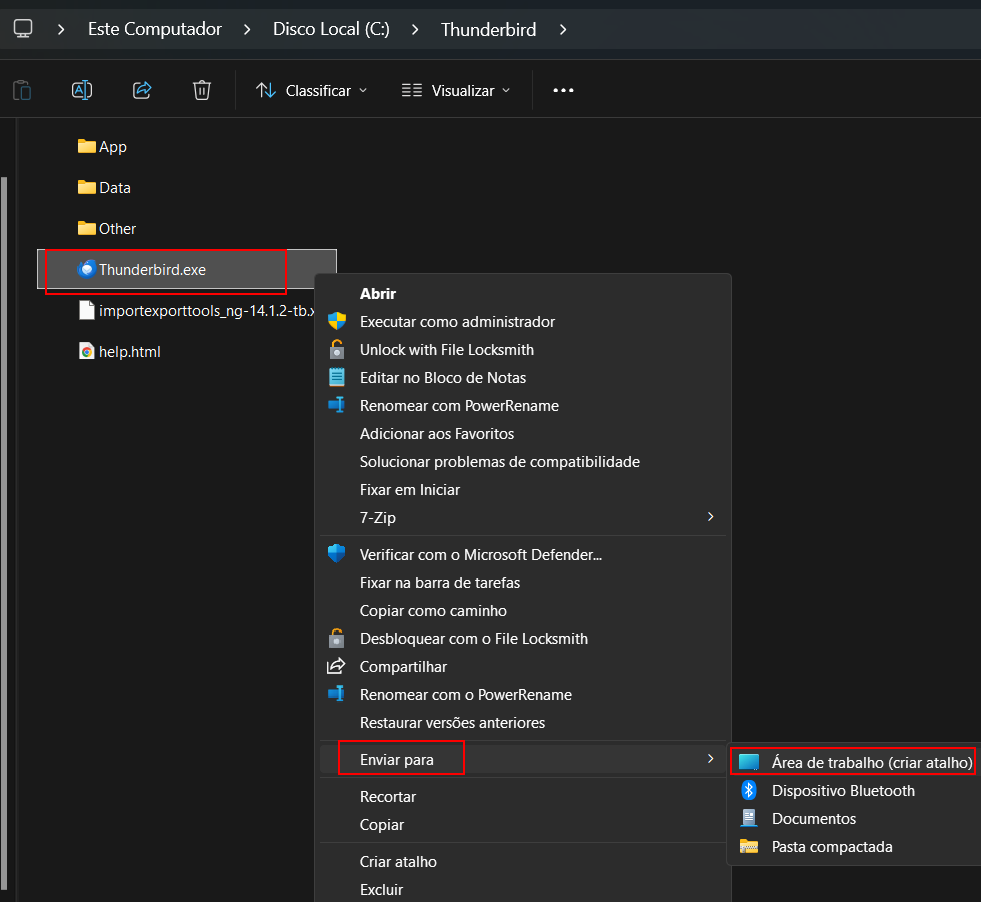The width and height of the screenshot is (981, 902).
Task: Click the padlock icon beside Desbloquear com o File Locksmith
Action: pyautogui.click(x=337, y=638)
